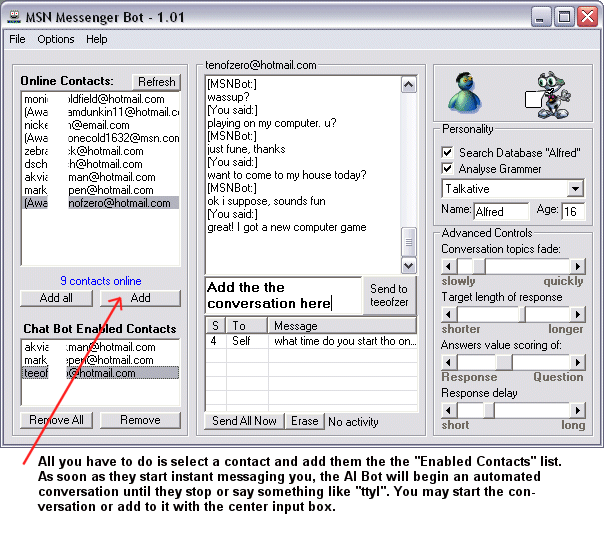Click right arrow of Conversation topics fade slider
The image size is (604, 538).
click(577, 266)
